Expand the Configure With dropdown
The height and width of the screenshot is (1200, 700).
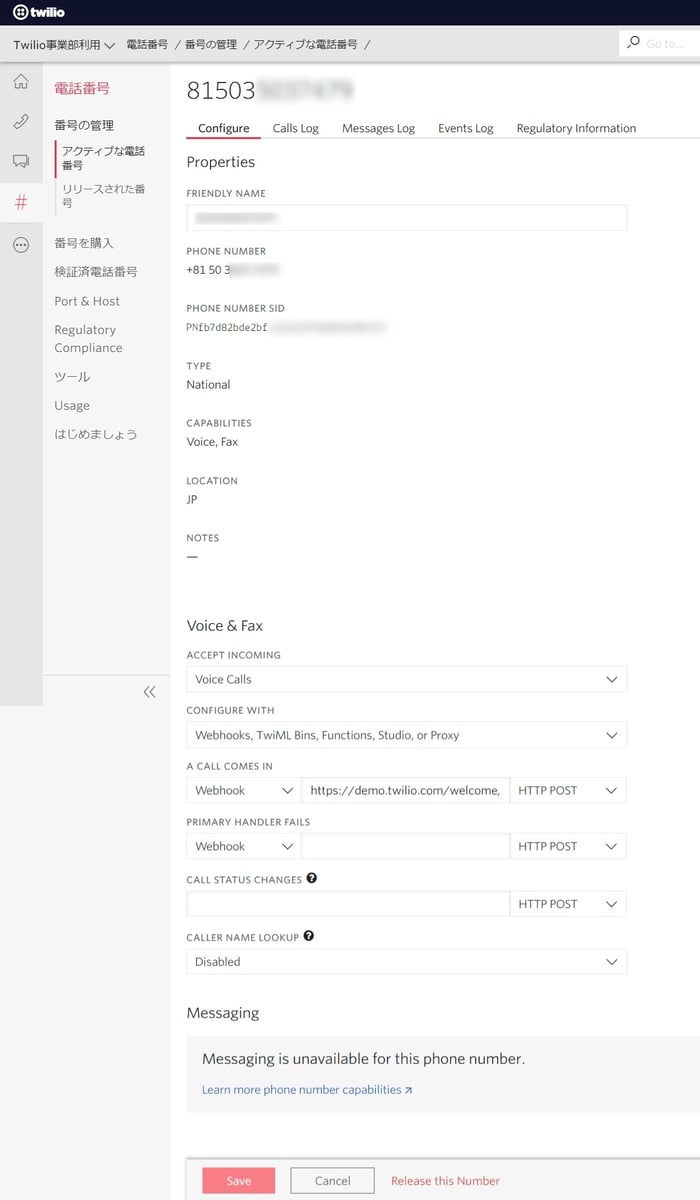click(406, 735)
